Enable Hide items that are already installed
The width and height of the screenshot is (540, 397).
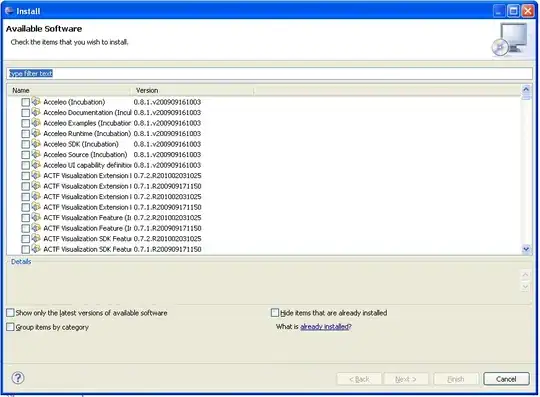[274, 313]
